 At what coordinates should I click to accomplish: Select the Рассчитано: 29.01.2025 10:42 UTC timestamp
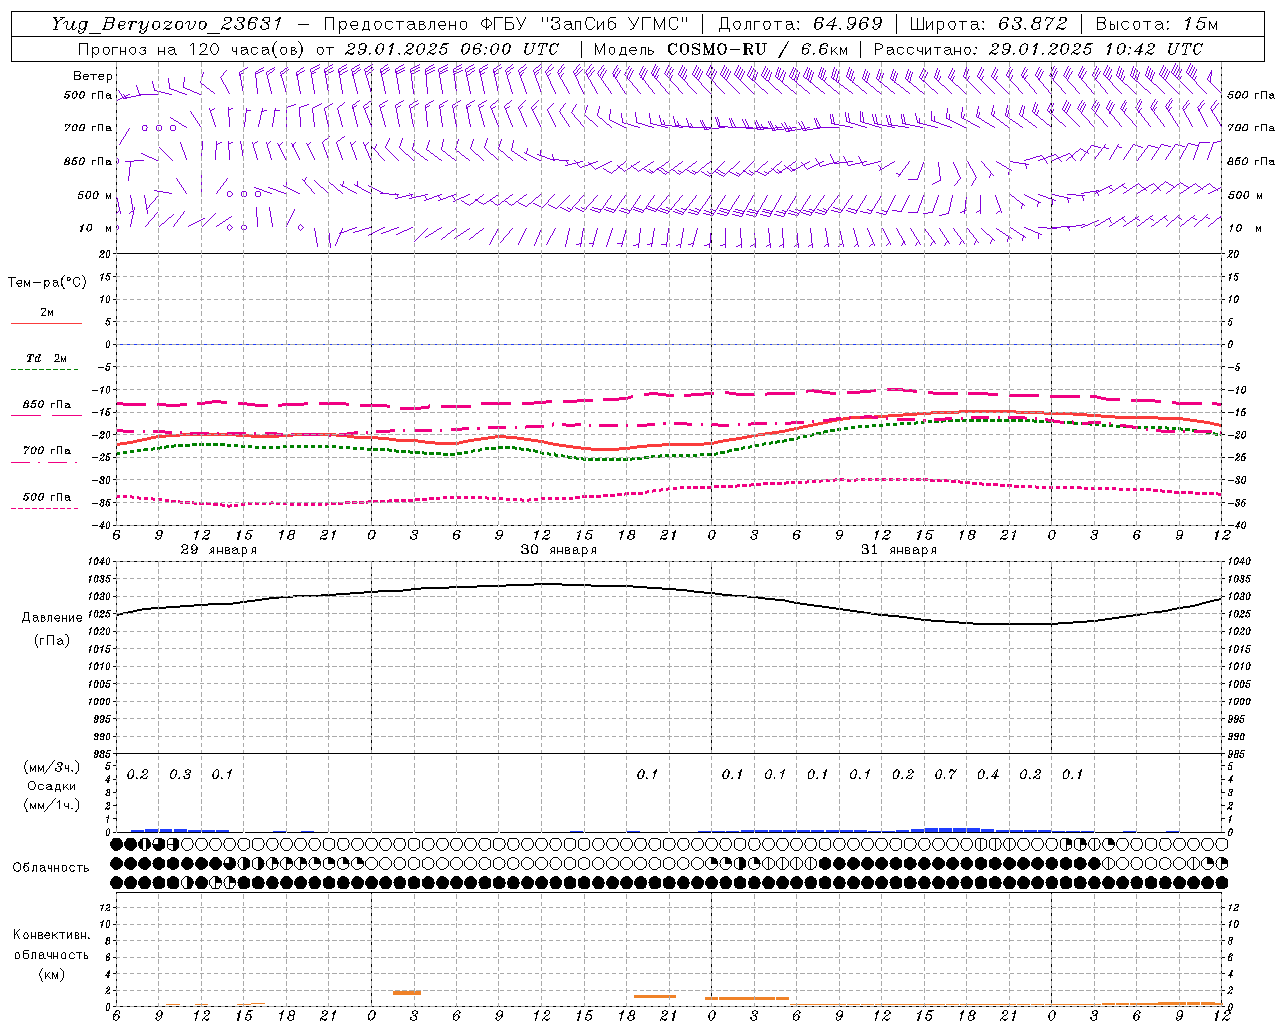click(1038, 49)
